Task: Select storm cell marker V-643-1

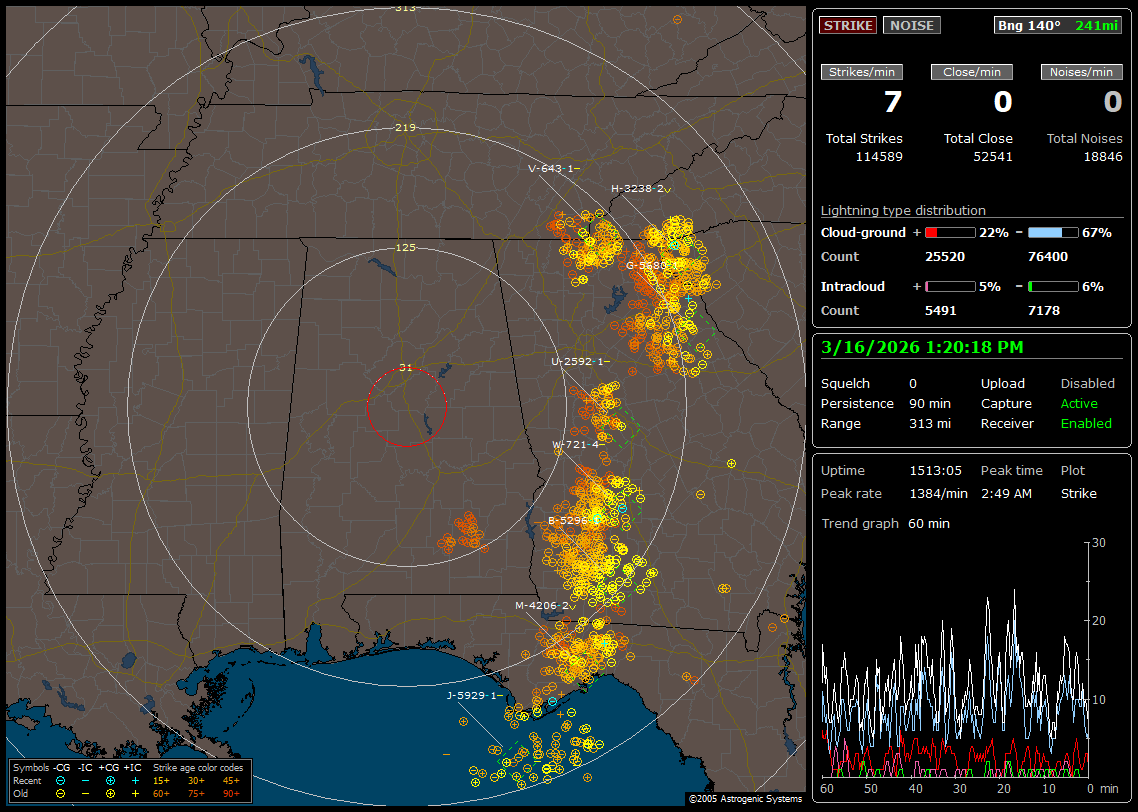Action: click(553, 169)
